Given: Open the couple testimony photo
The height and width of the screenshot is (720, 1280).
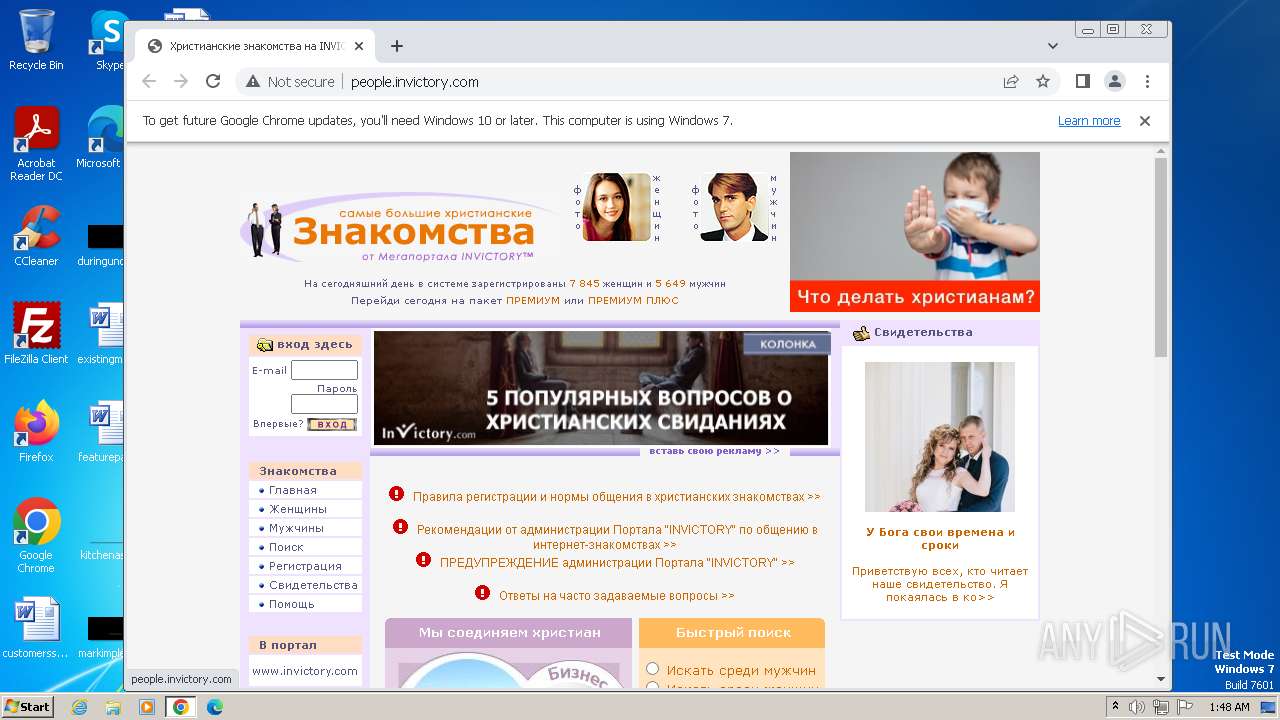Looking at the screenshot, I should tap(940, 437).
